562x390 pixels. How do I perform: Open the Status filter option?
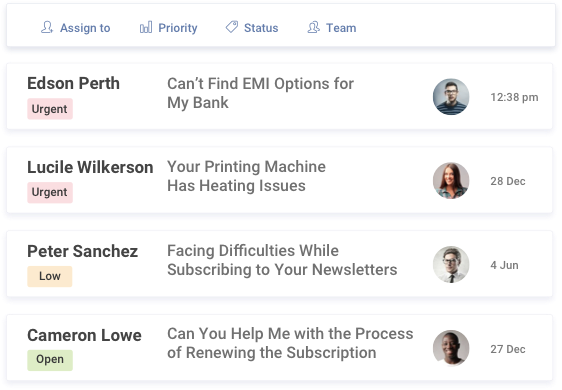click(x=252, y=28)
